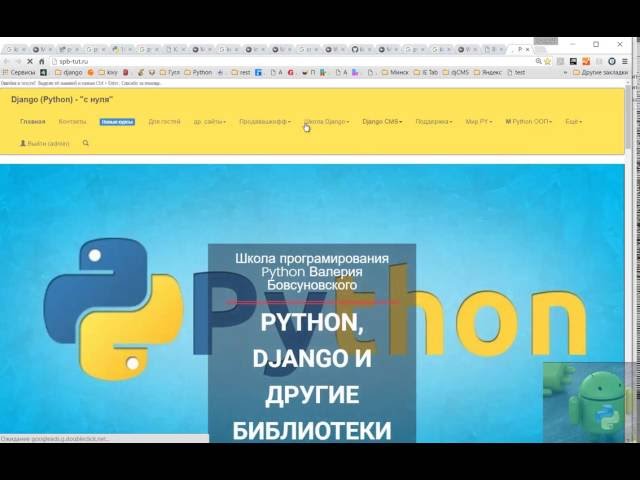Image resolution: width=640 pixels, height=480 pixels.
Task: Go to Главная in site menu
Action: coord(33,121)
